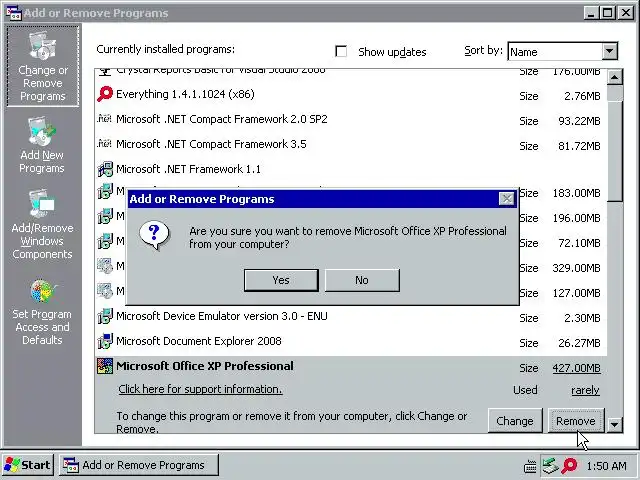Click the 81.72MB size value

[579, 146]
